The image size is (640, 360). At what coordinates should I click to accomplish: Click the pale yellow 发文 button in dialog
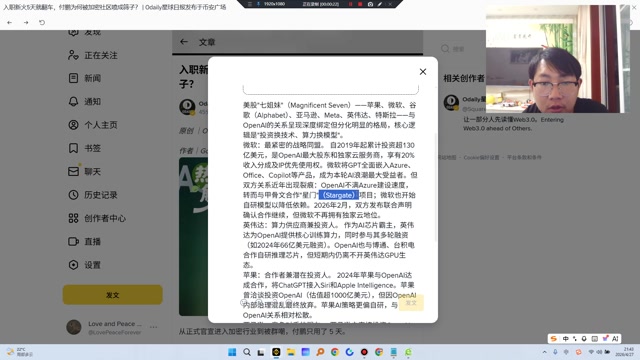(x=411, y=303)
